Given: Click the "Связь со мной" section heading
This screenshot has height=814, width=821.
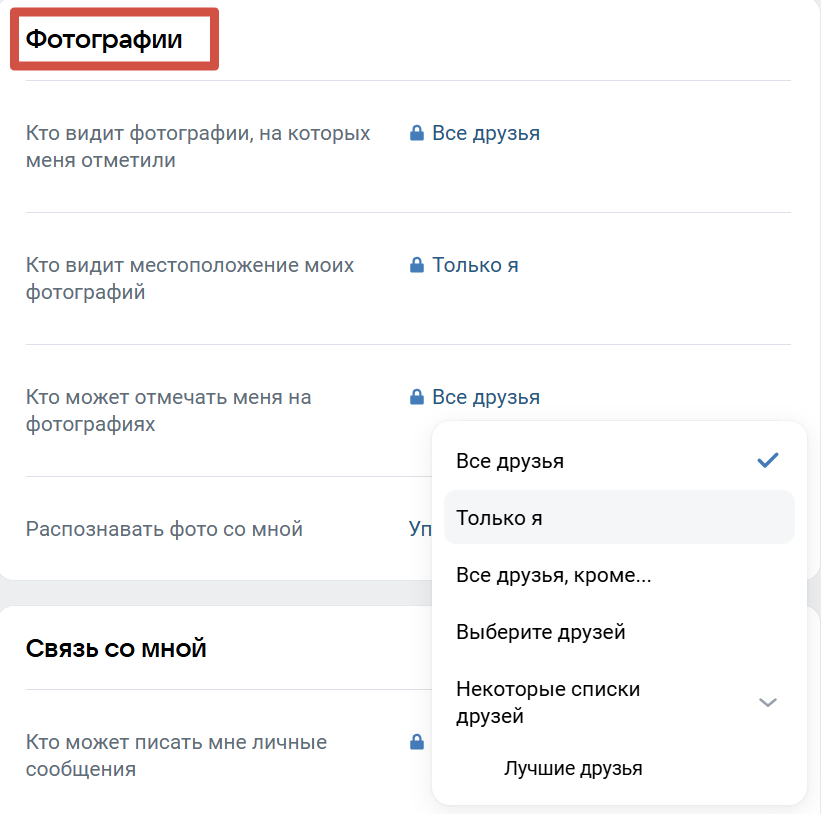Looking at the screenshot, I should pyautogui.click(x=116, y=649).
